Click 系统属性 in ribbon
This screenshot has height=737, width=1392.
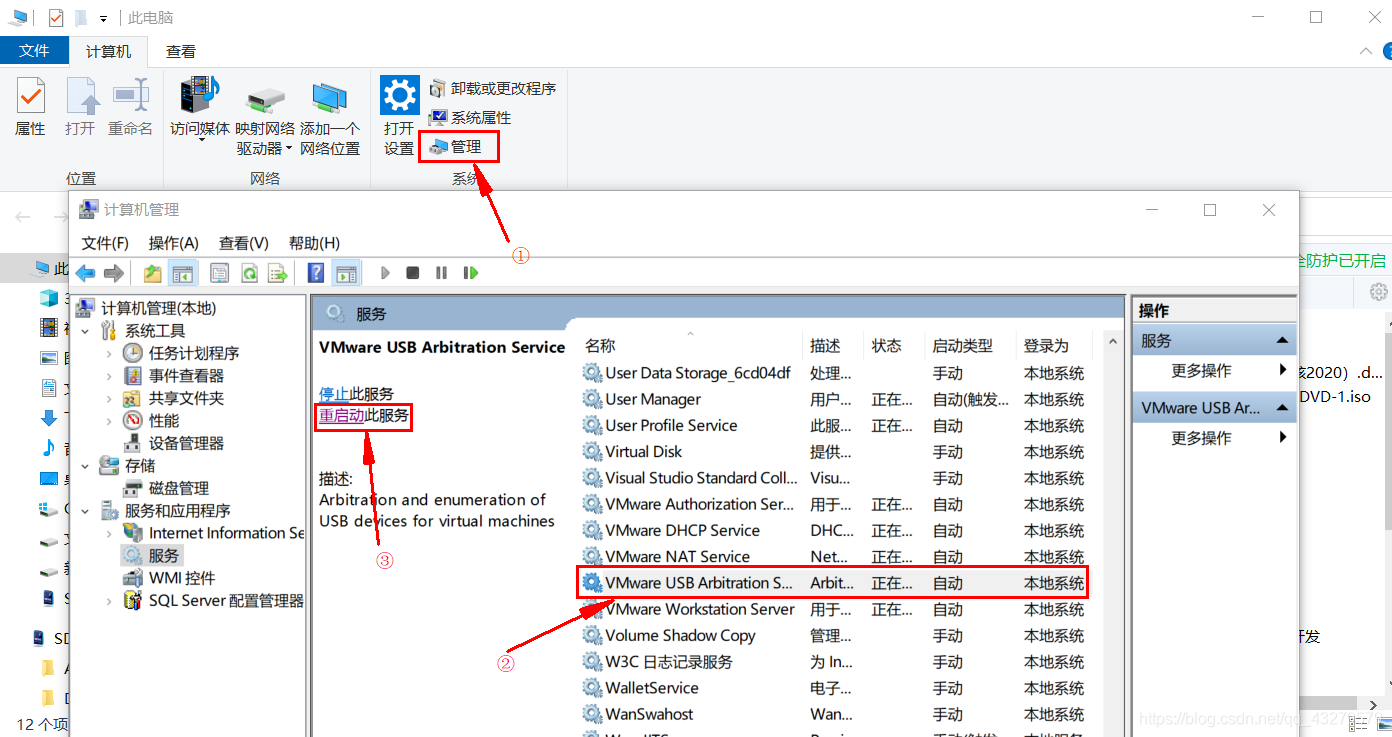(x=470, y=117)
